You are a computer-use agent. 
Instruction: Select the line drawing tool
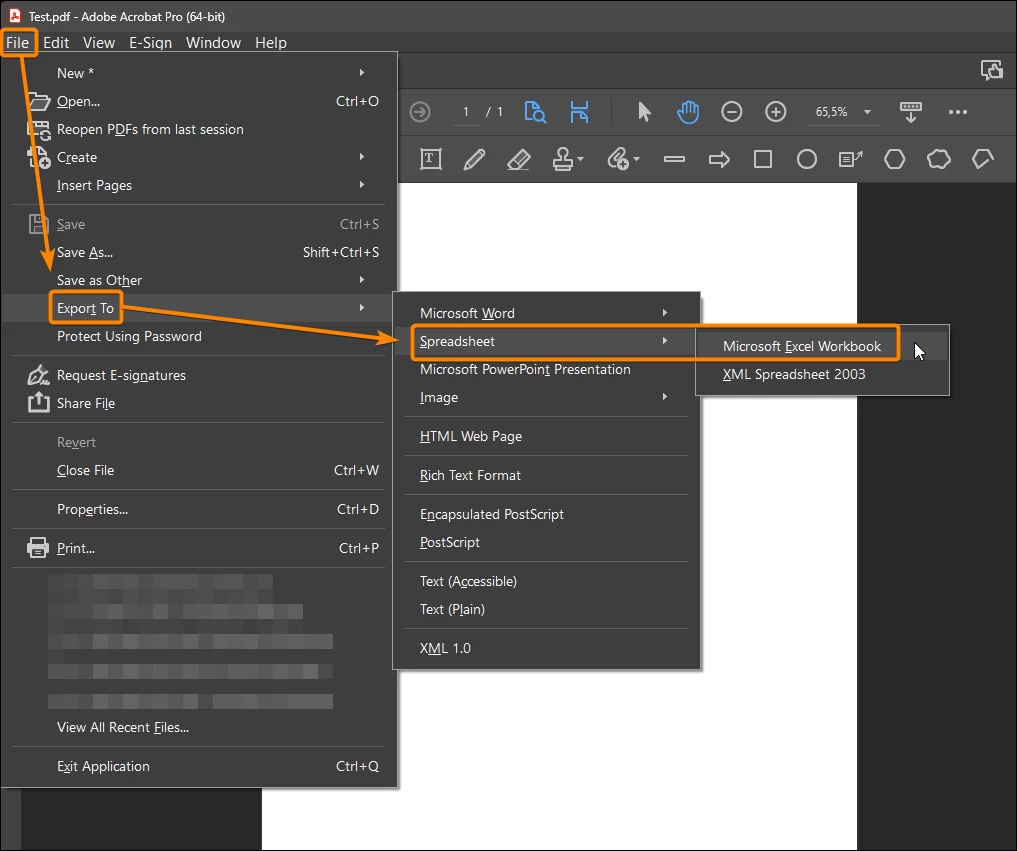point(675,159)
